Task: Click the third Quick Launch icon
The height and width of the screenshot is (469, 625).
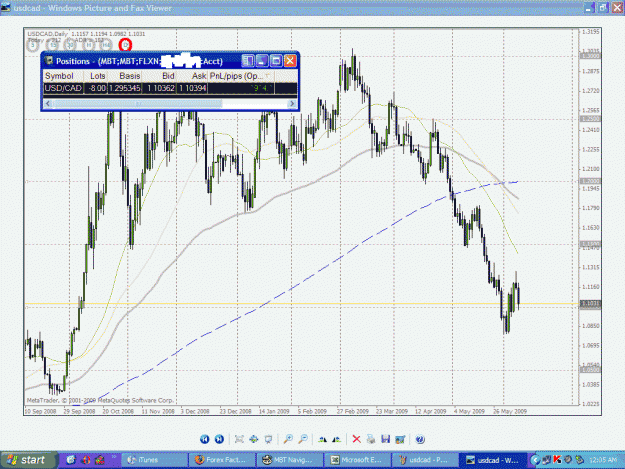Action: (100, 460)
